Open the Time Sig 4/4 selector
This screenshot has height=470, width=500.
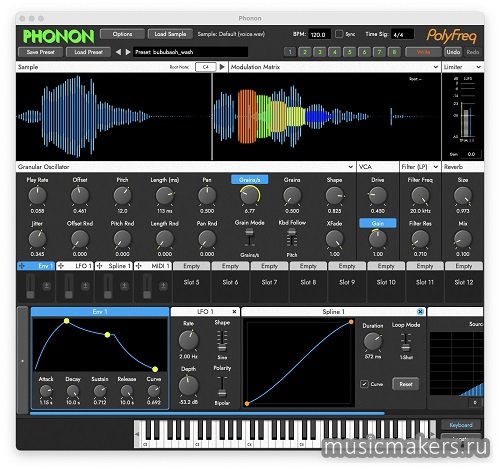tap(402, 34)
